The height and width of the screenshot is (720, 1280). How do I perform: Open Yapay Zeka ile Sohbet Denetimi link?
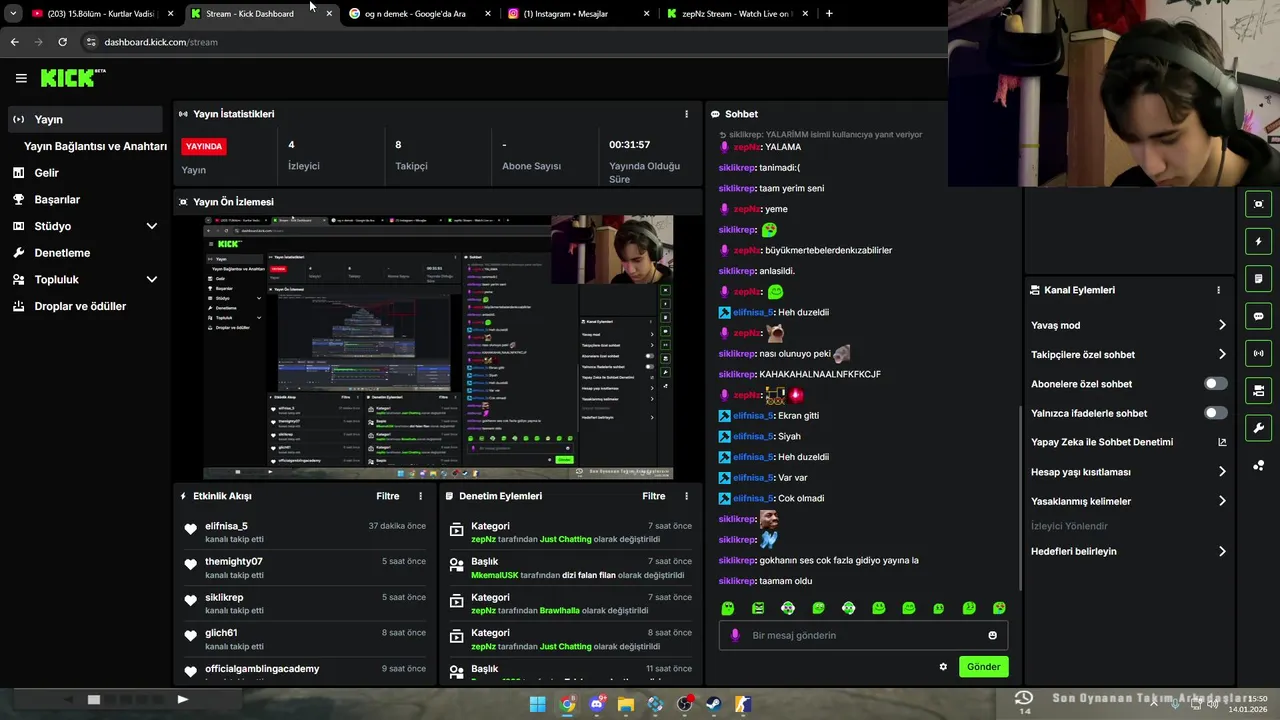coord(1128,442)
